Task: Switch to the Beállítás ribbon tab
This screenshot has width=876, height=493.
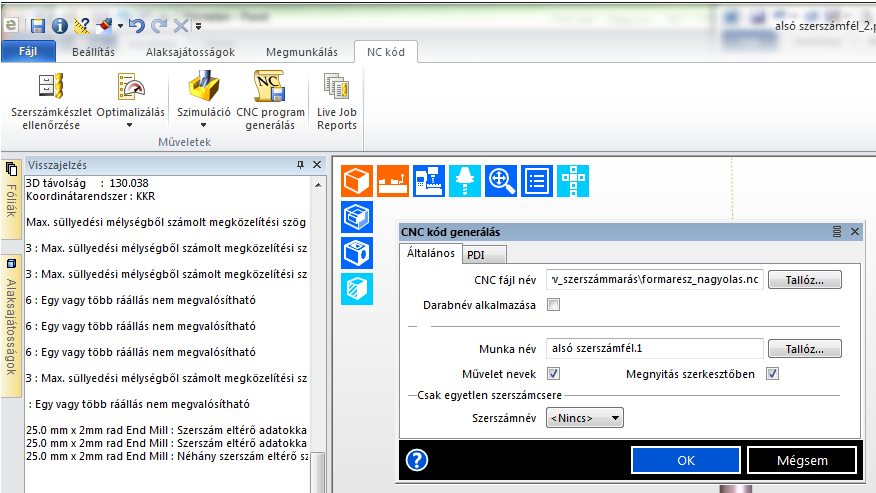Action: click(93, 52)
